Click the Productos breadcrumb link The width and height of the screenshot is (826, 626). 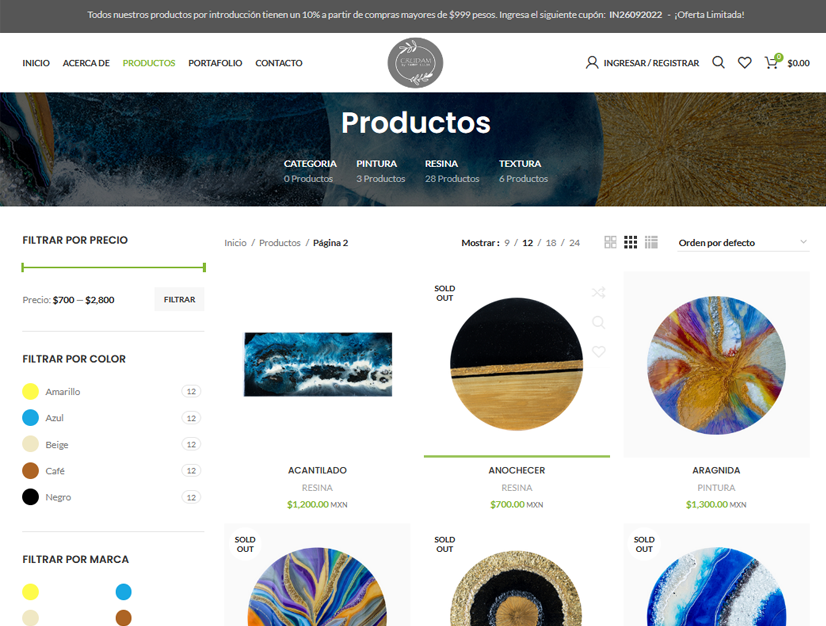pyautogui.click(x=280, y=243)
